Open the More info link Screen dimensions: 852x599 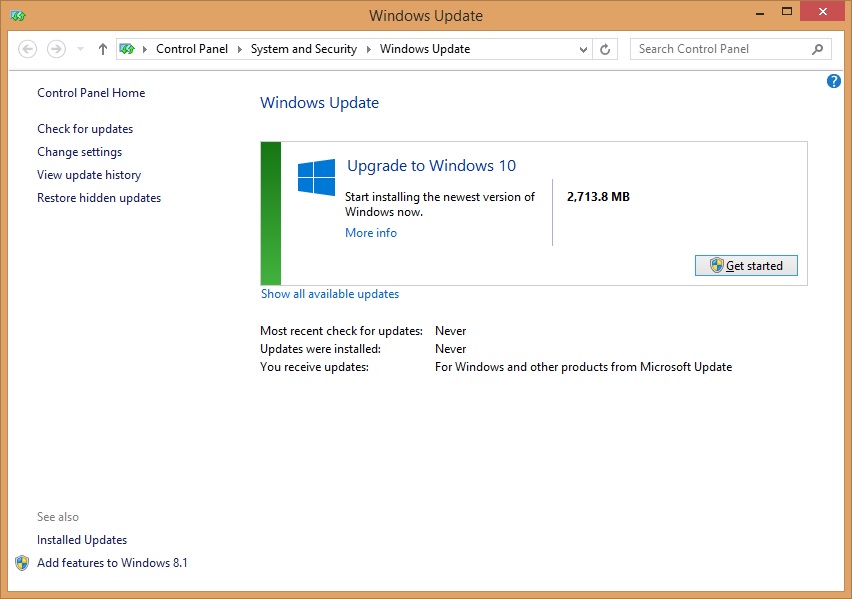(x=371, y=233)
